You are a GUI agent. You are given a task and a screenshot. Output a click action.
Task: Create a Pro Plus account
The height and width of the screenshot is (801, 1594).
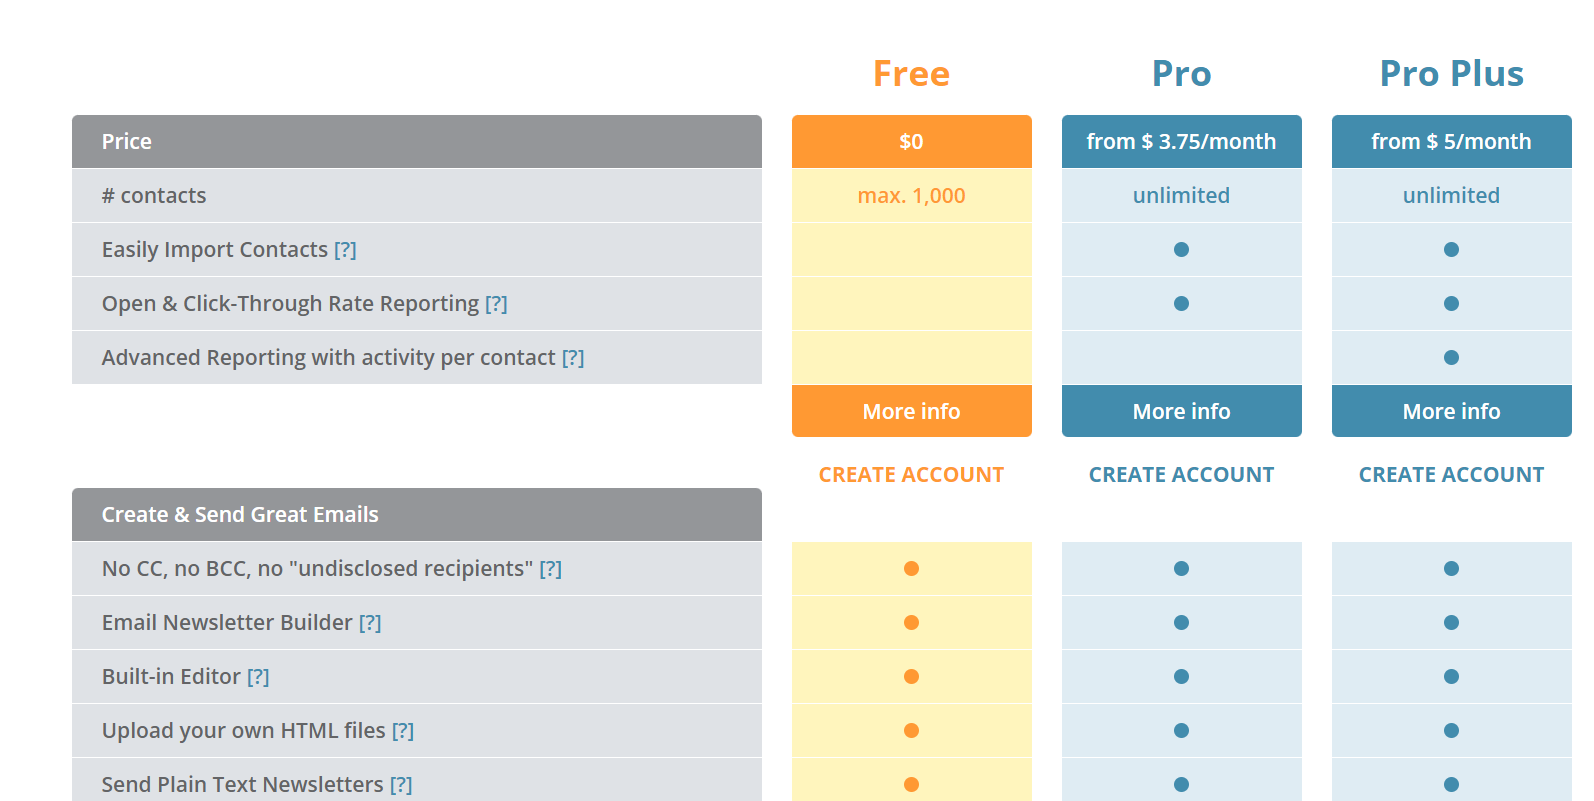[x=1452, y=475]
